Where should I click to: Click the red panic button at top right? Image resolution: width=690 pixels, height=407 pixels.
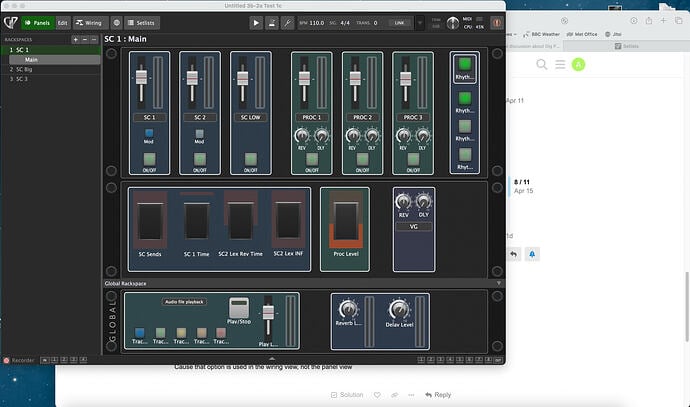coord(497,23)
